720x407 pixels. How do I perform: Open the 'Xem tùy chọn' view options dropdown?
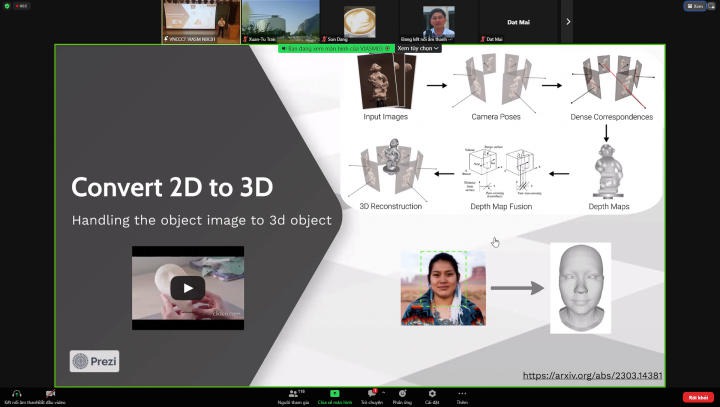pos(418,48)
